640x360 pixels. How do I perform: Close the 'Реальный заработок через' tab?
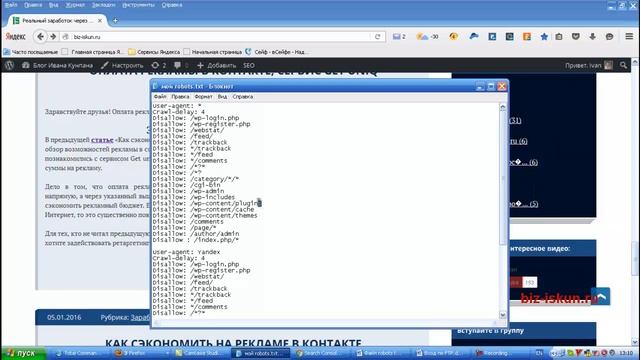[x=100, y=20]
